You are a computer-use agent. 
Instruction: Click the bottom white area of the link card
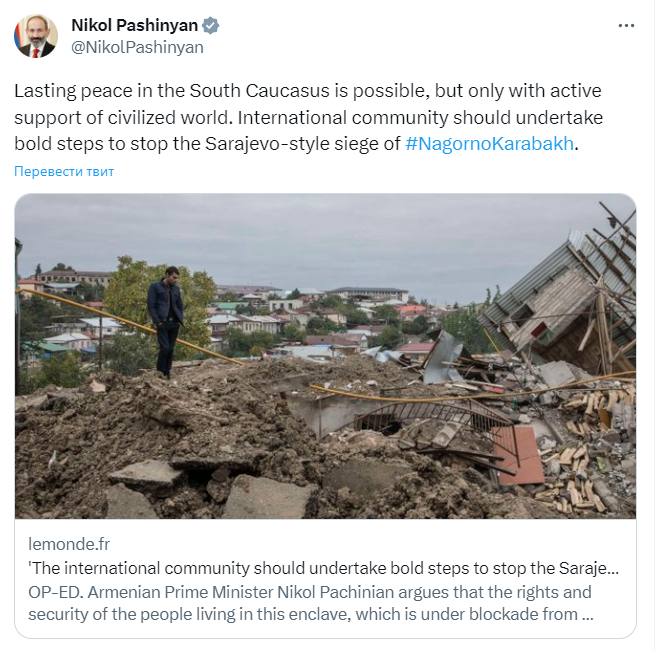(x=325, y=630)
